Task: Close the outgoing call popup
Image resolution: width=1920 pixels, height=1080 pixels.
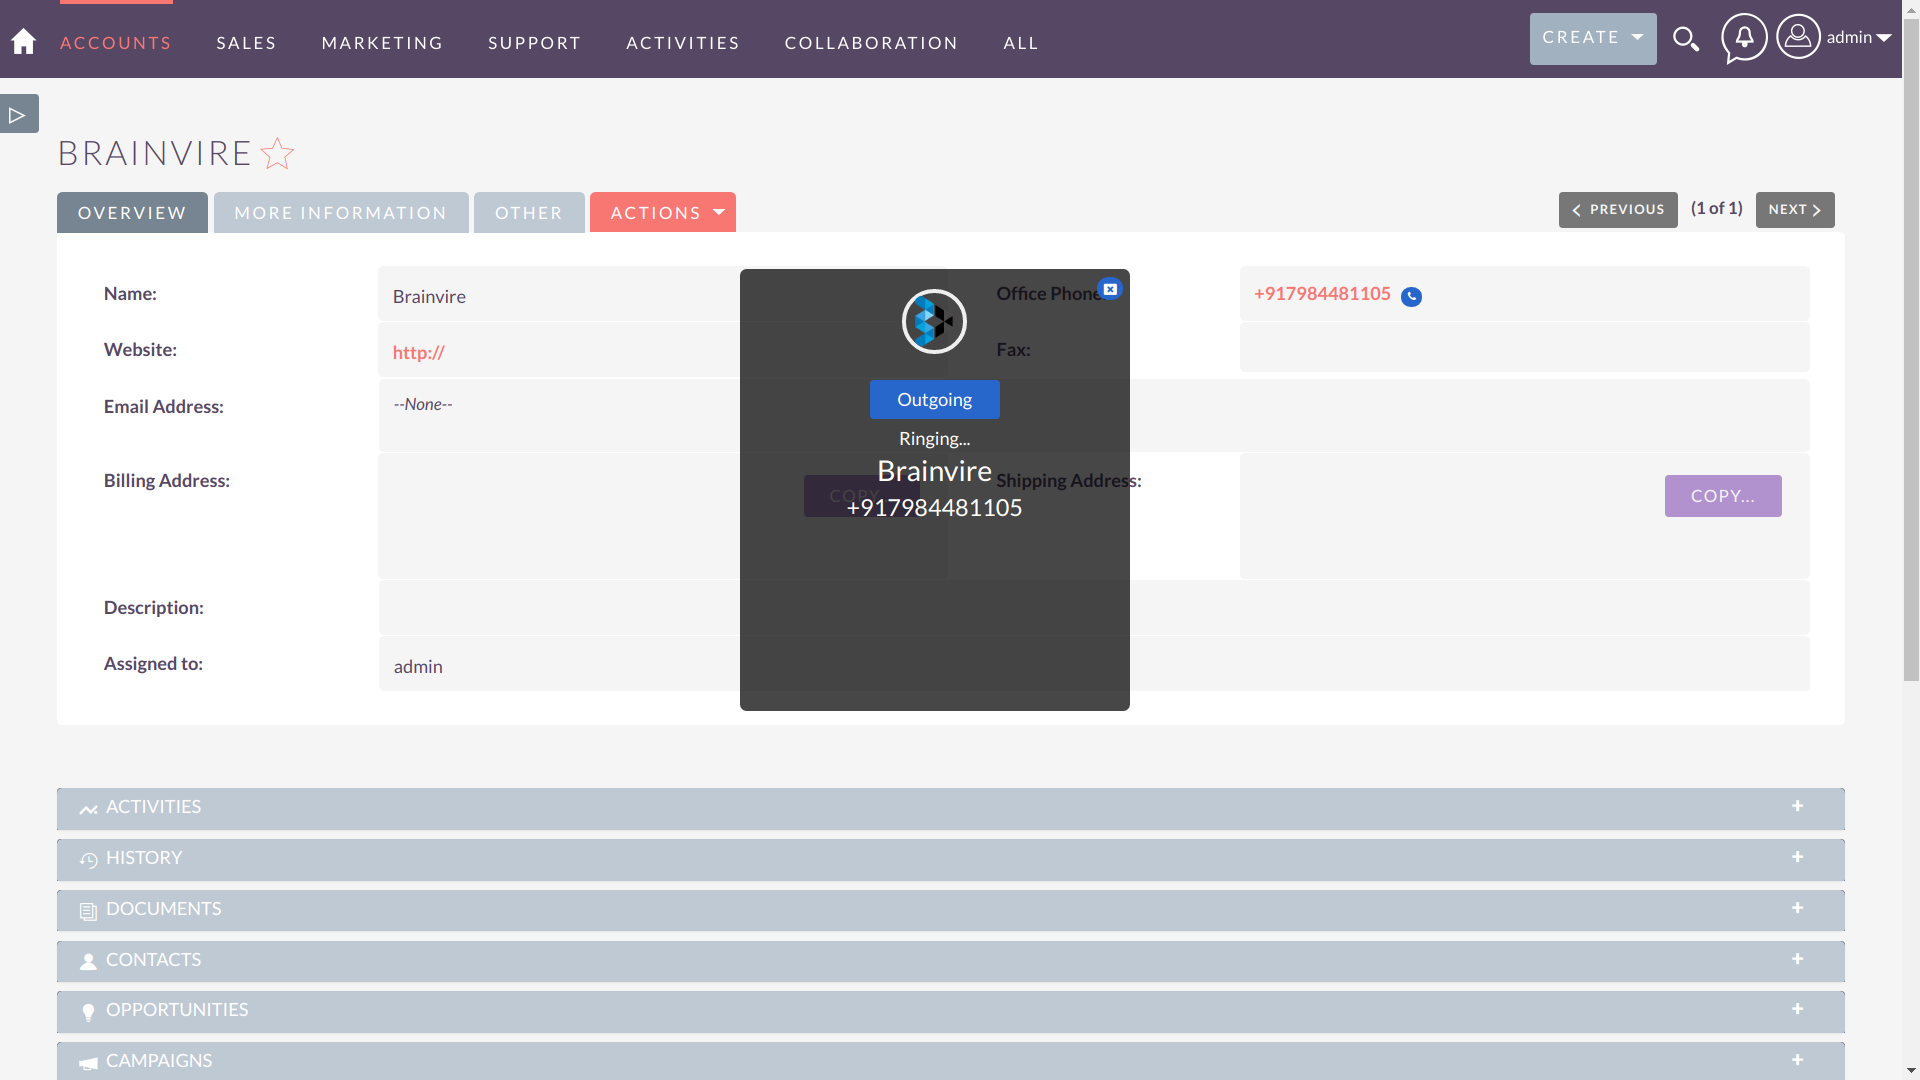Action: 1110,289
